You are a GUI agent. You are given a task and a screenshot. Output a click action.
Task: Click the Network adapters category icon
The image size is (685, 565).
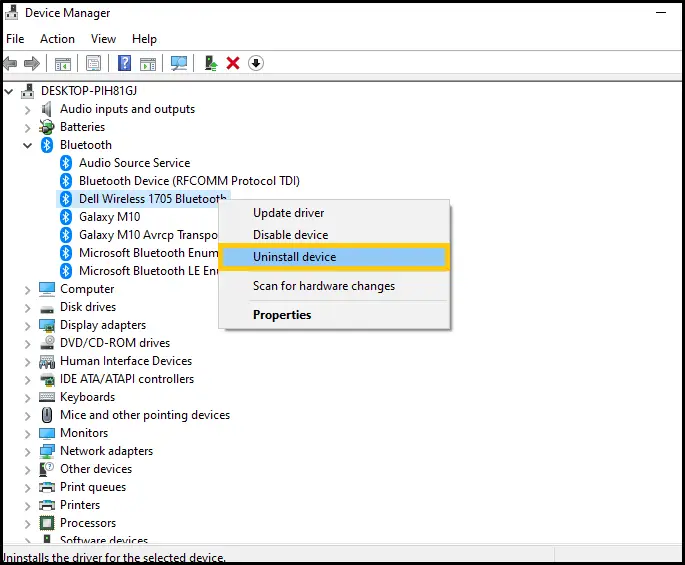tap(47, 451)
